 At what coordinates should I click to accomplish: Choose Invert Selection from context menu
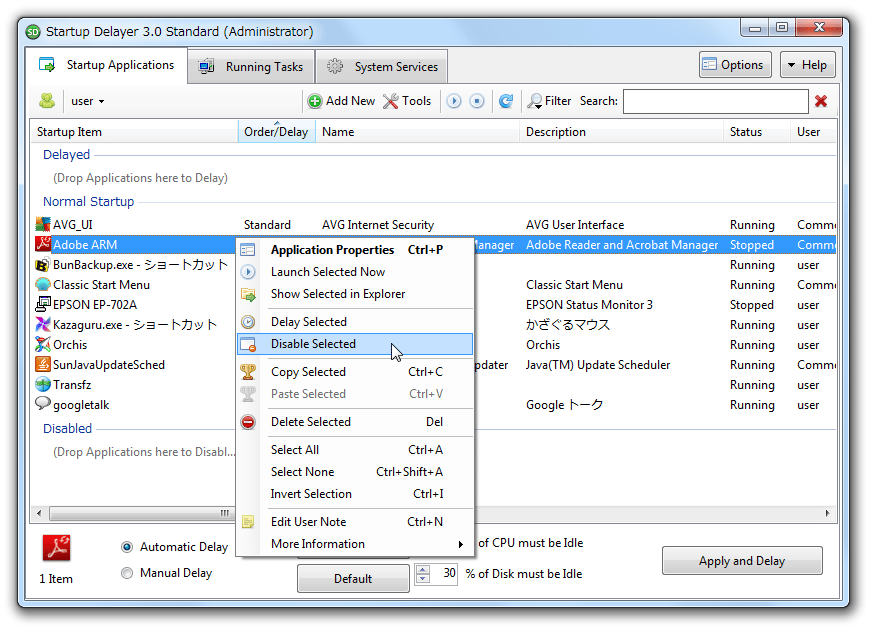click(x=356, y=494)
